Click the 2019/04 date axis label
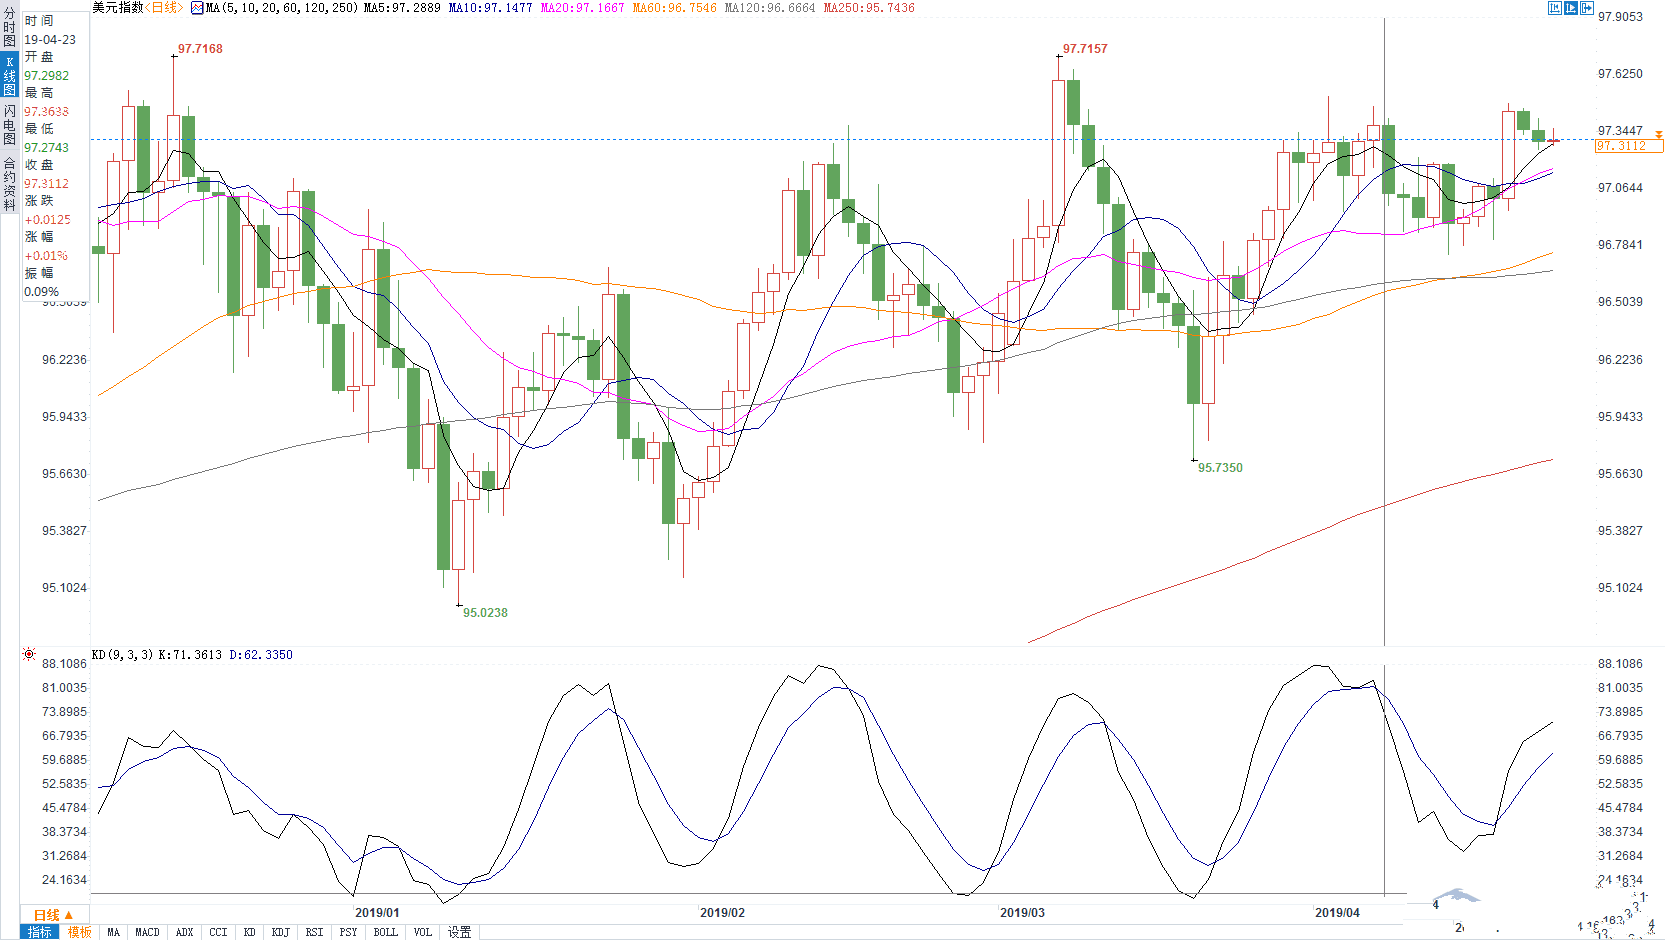 1337,913
